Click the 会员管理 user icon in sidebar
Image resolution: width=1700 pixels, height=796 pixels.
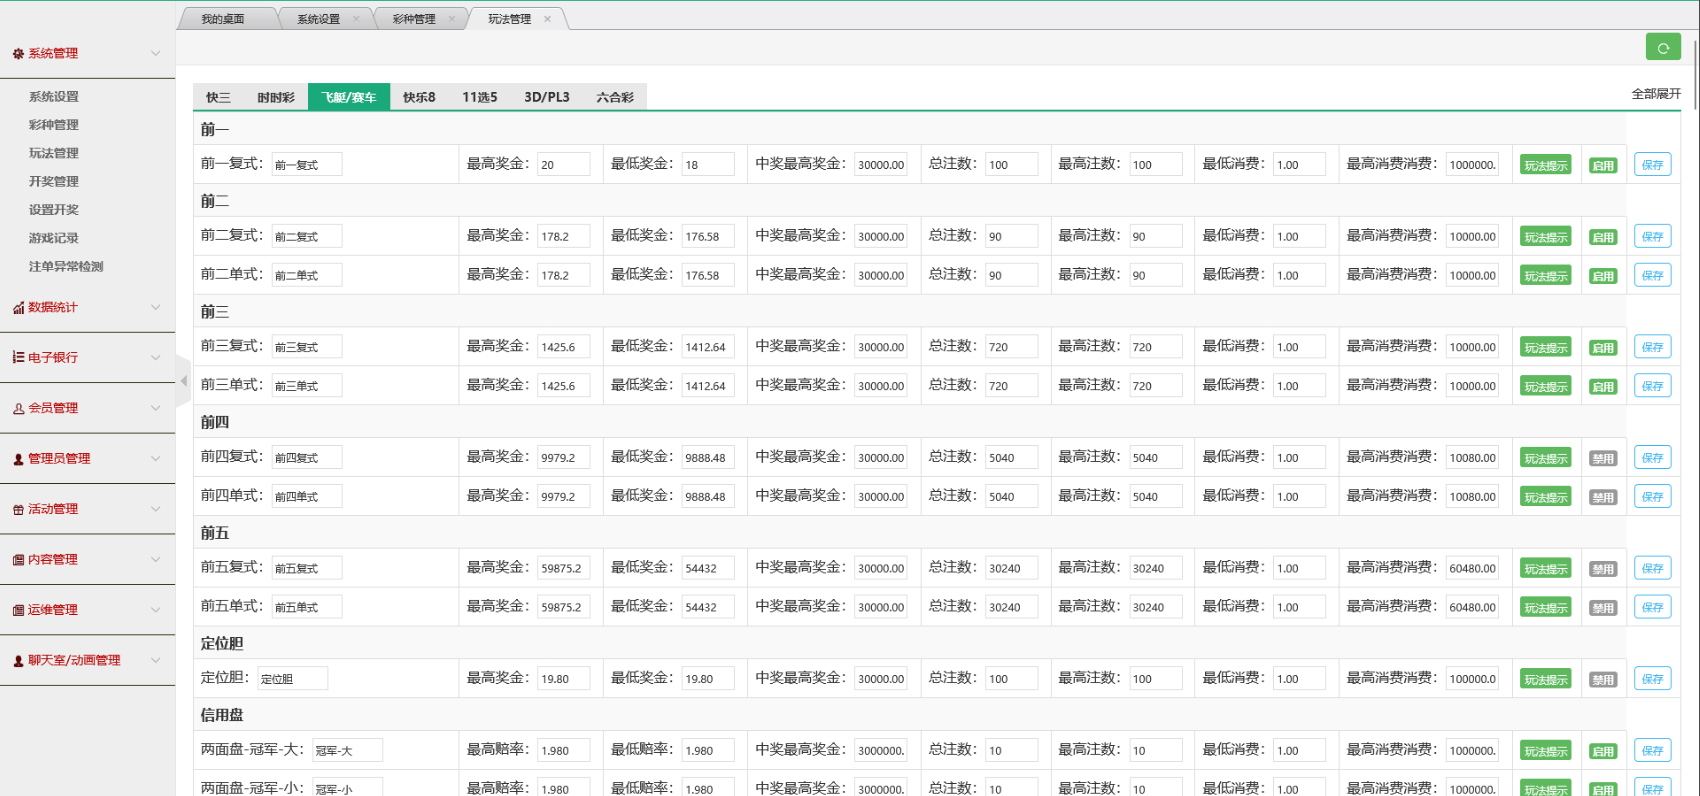click(18, 409)
